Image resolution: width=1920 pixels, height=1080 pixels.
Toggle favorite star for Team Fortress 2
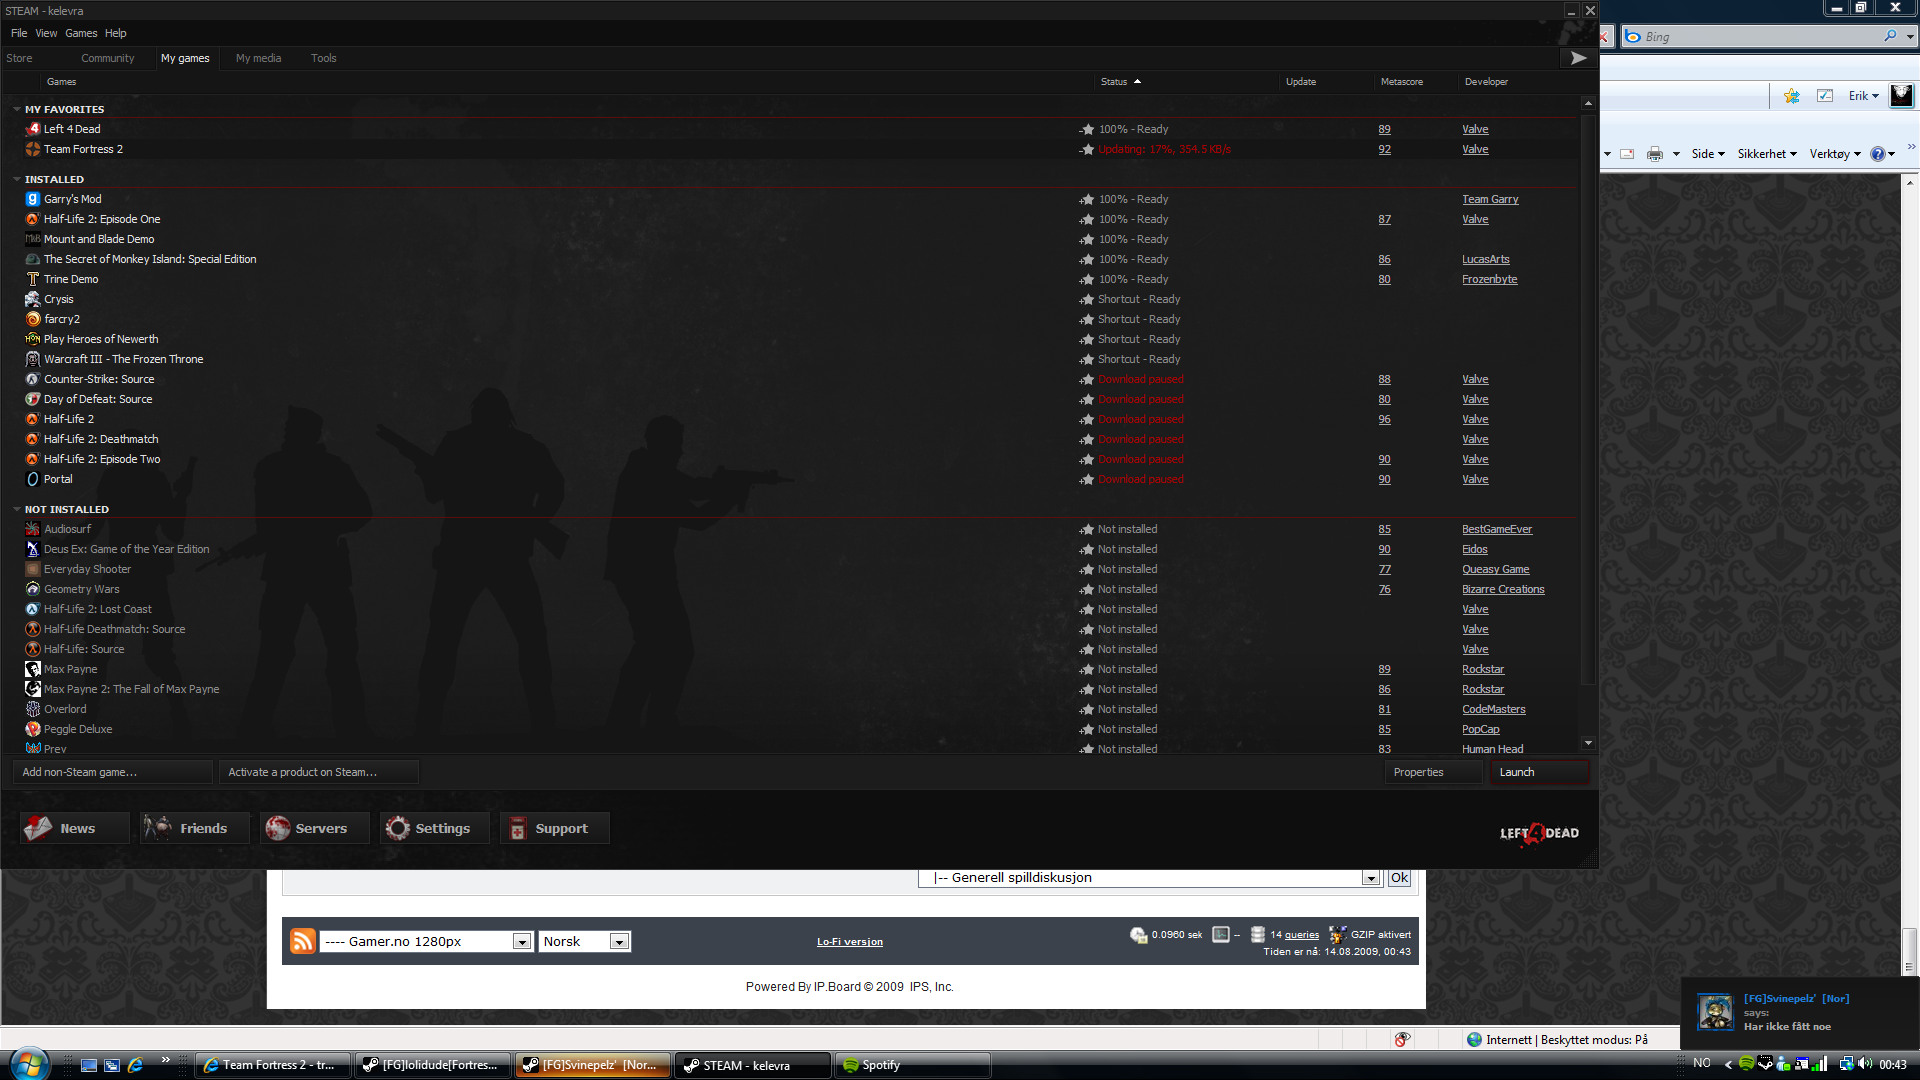coord(1087,149)
